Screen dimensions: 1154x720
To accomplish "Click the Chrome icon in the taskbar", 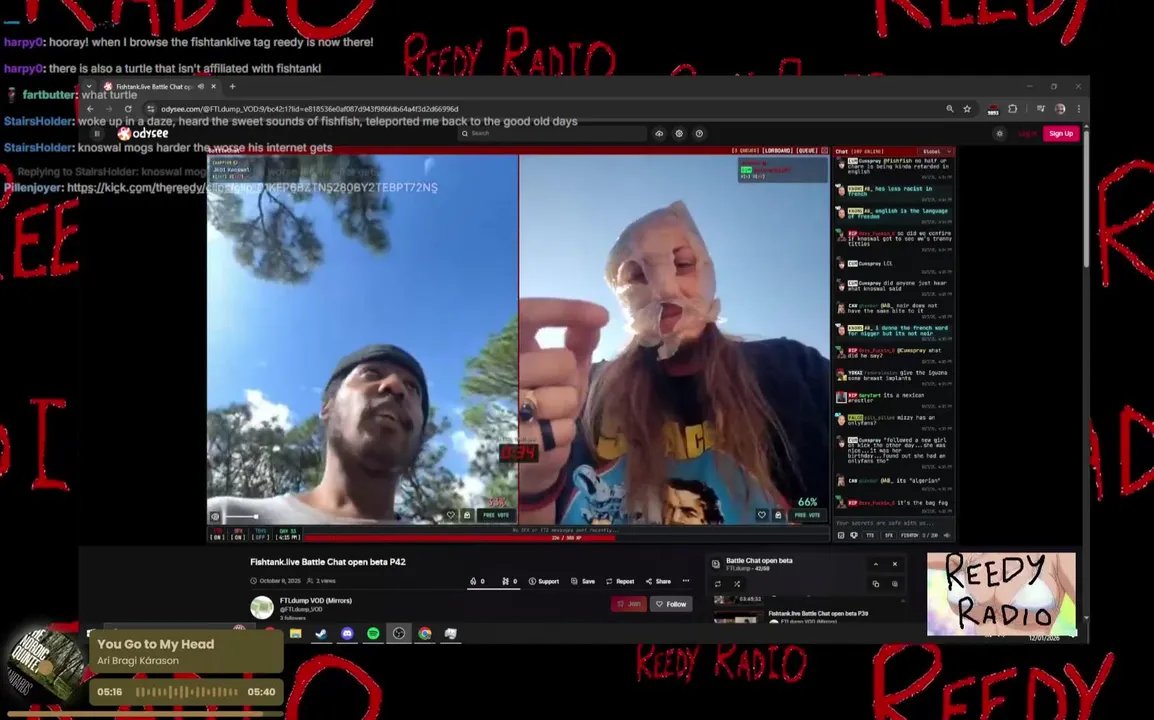I will [x=425, y=633].
